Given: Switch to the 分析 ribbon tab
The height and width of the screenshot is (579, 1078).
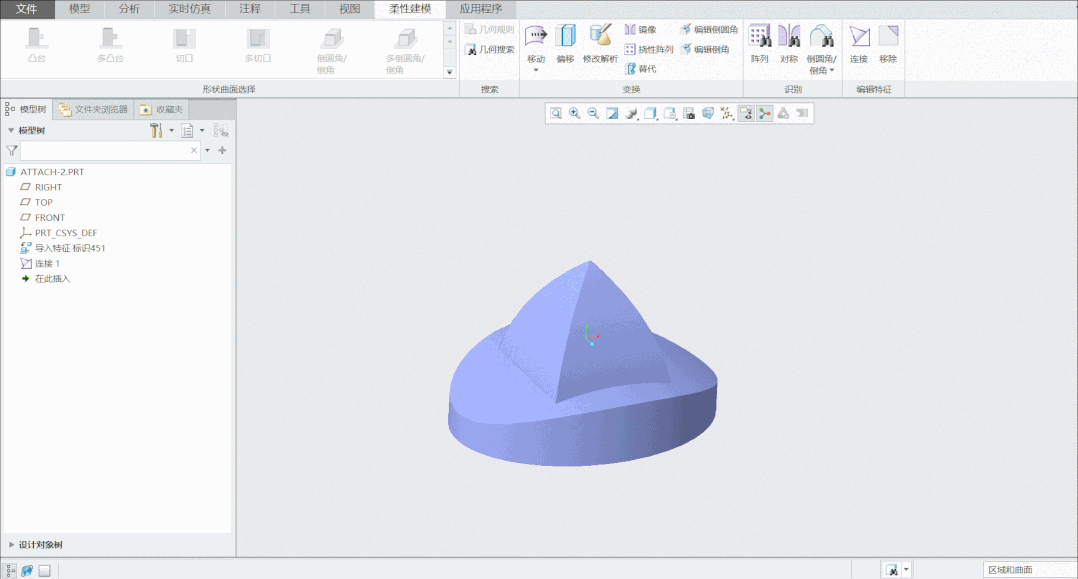Looking at the screenshot, I should point(129,9).
